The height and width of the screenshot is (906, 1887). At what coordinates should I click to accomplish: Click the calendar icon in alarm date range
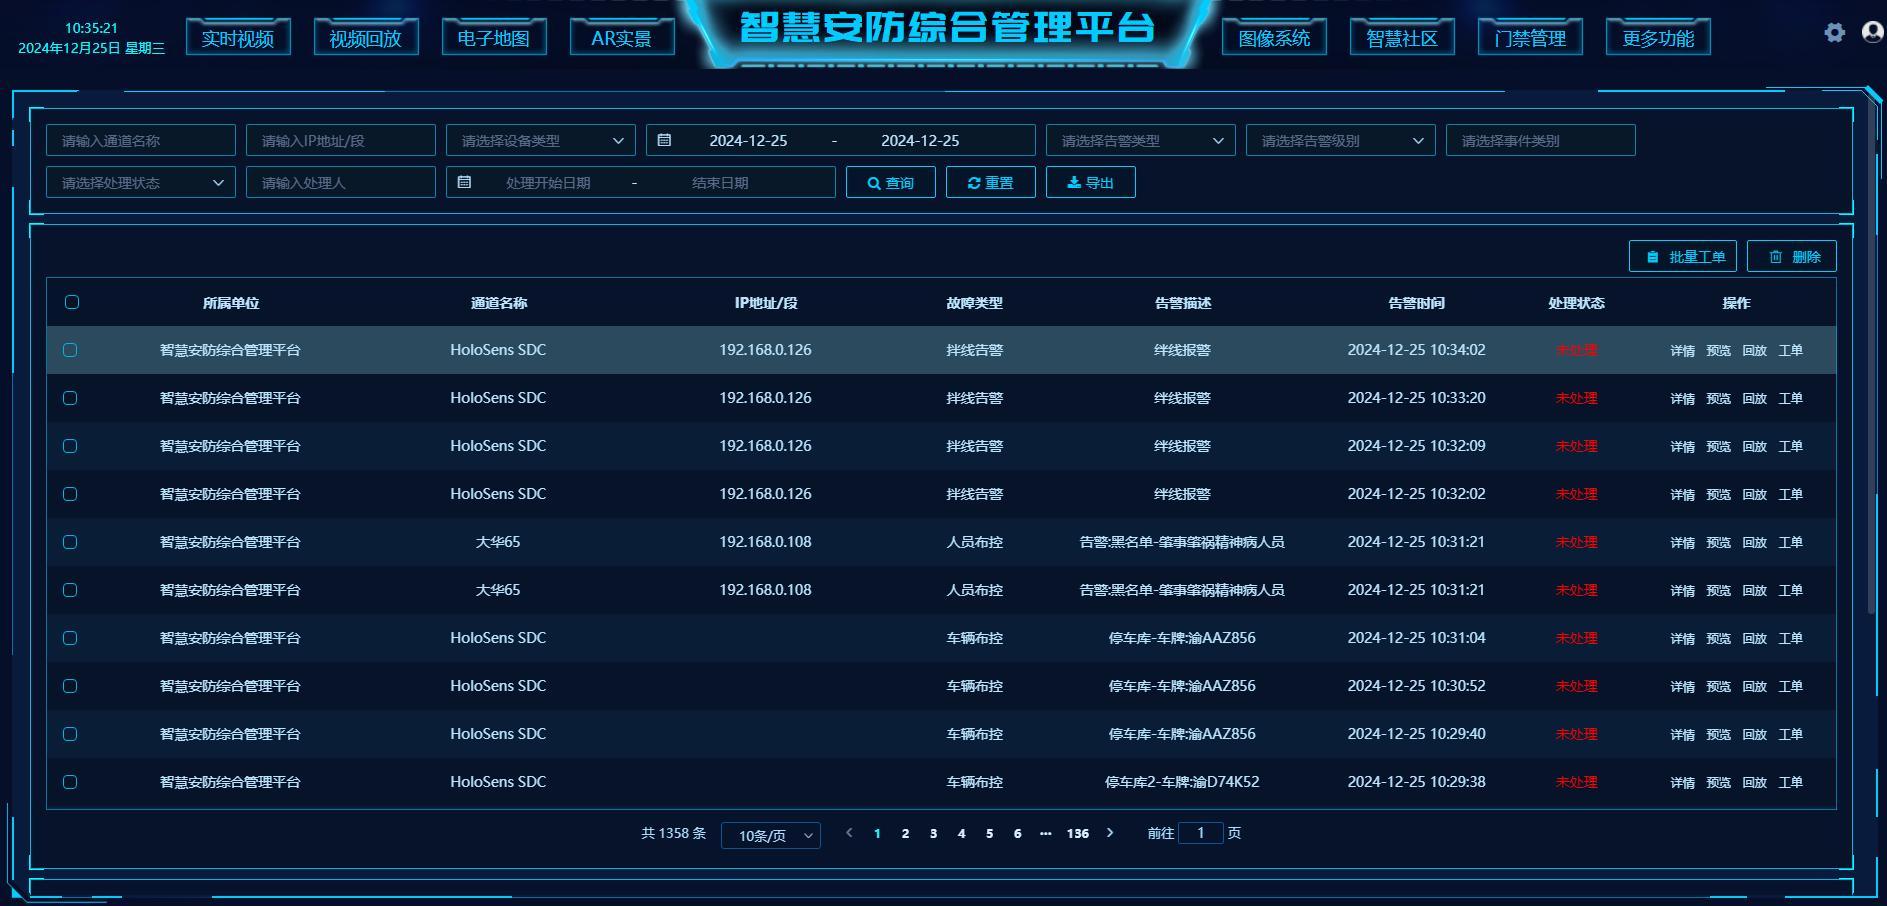coord(664,140)
